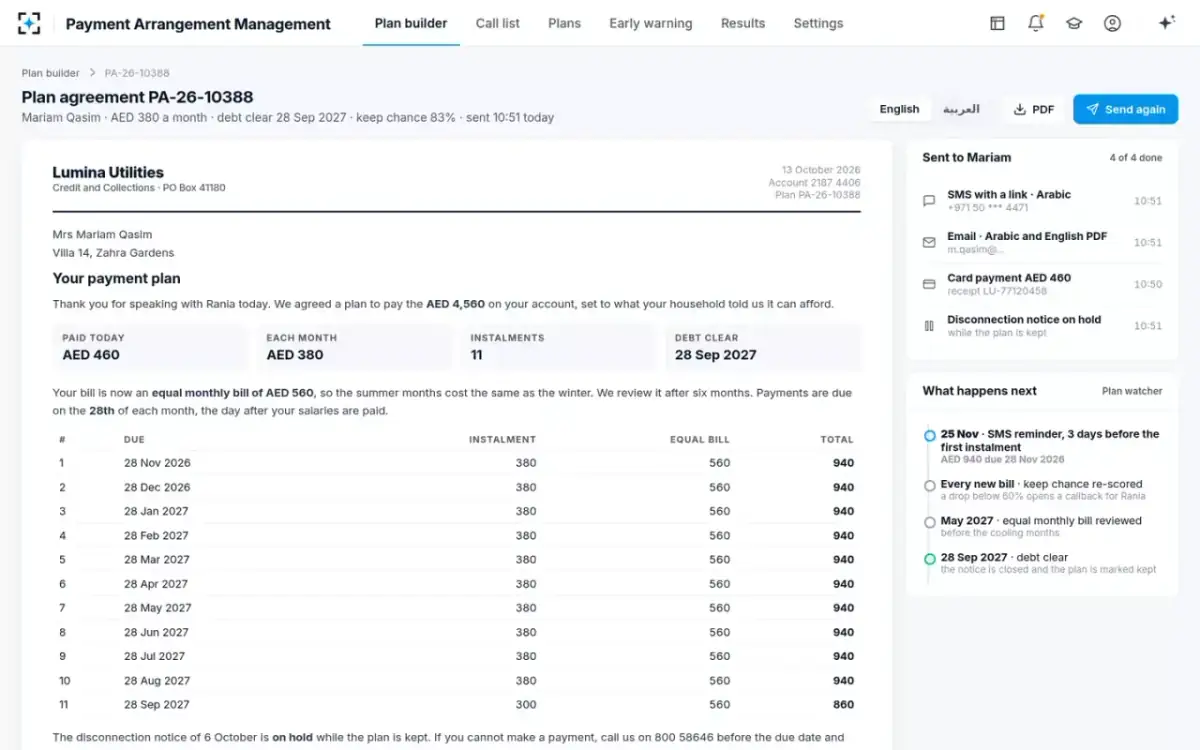Open Disconnection notice on hold entry
1200x750 pixels.
[x=1042, y=325]
